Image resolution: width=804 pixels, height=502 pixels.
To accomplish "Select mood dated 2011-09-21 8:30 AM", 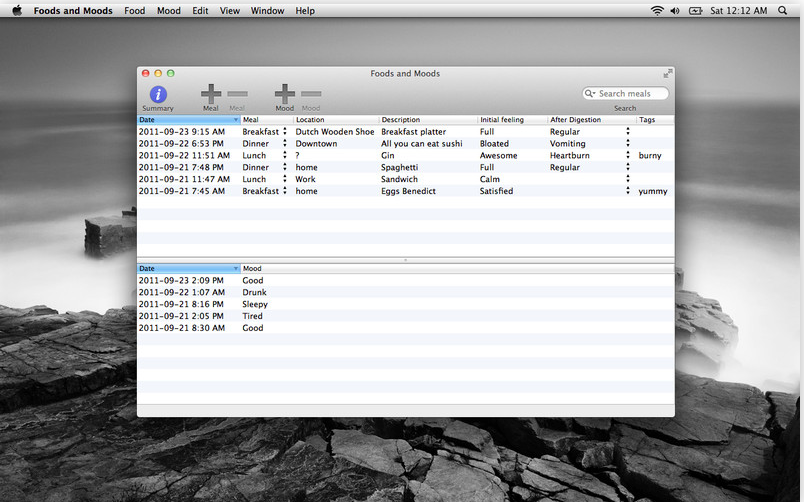I will point(182,327).
